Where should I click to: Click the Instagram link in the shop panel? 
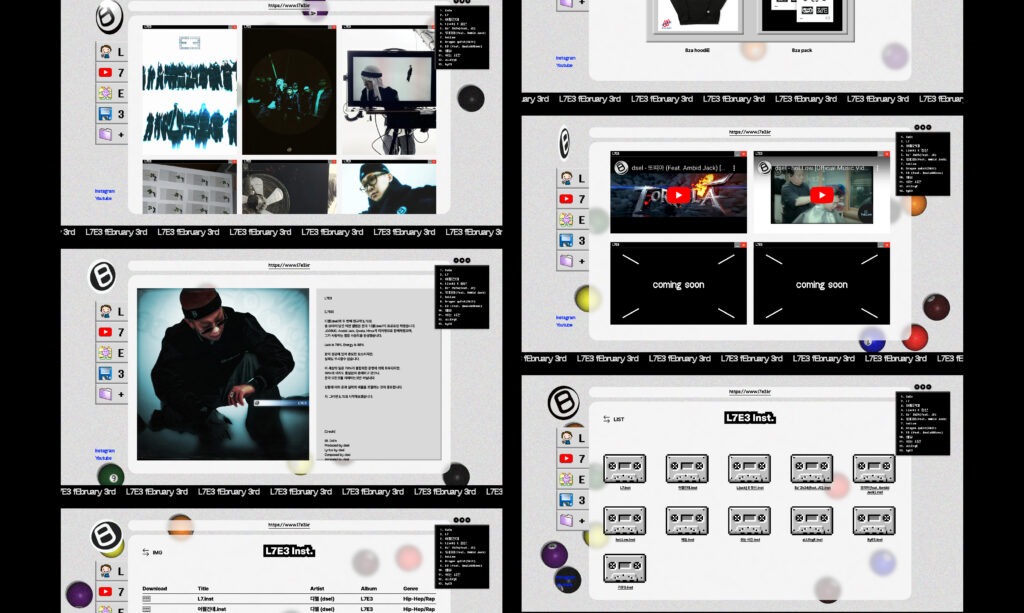[x=566, y=58]
